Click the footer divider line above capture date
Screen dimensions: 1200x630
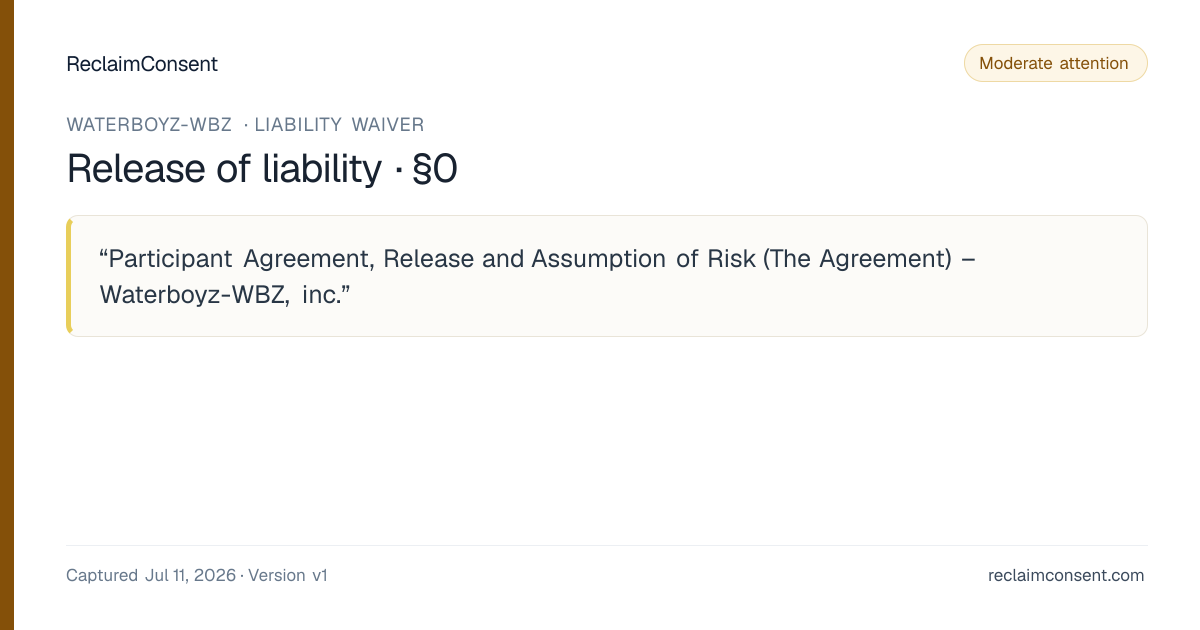(607, 545)
